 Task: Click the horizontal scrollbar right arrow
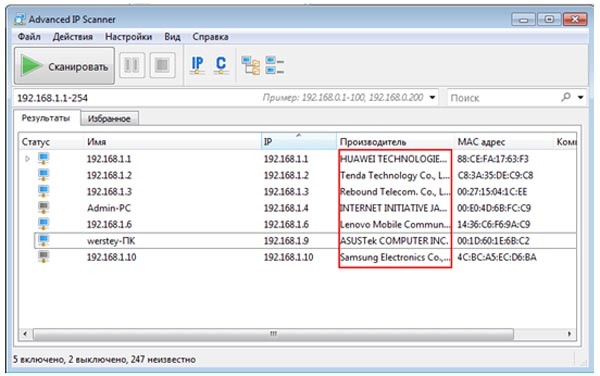coord(569,334)
